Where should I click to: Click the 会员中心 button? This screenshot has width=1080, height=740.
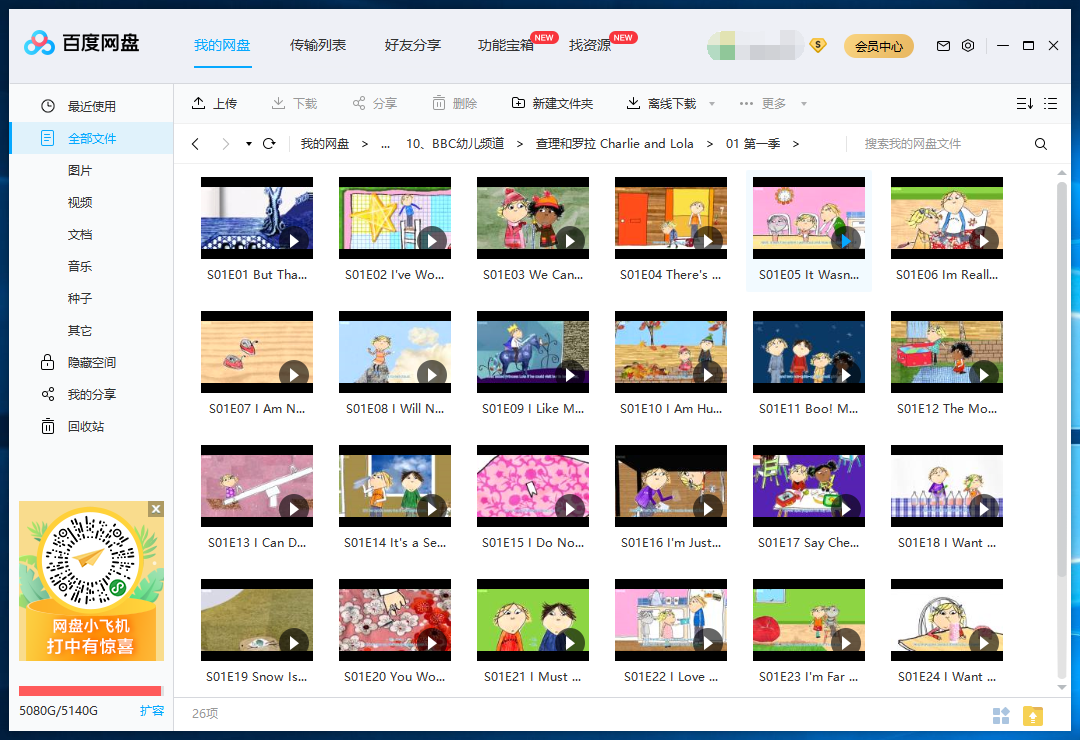coord(879,46)
